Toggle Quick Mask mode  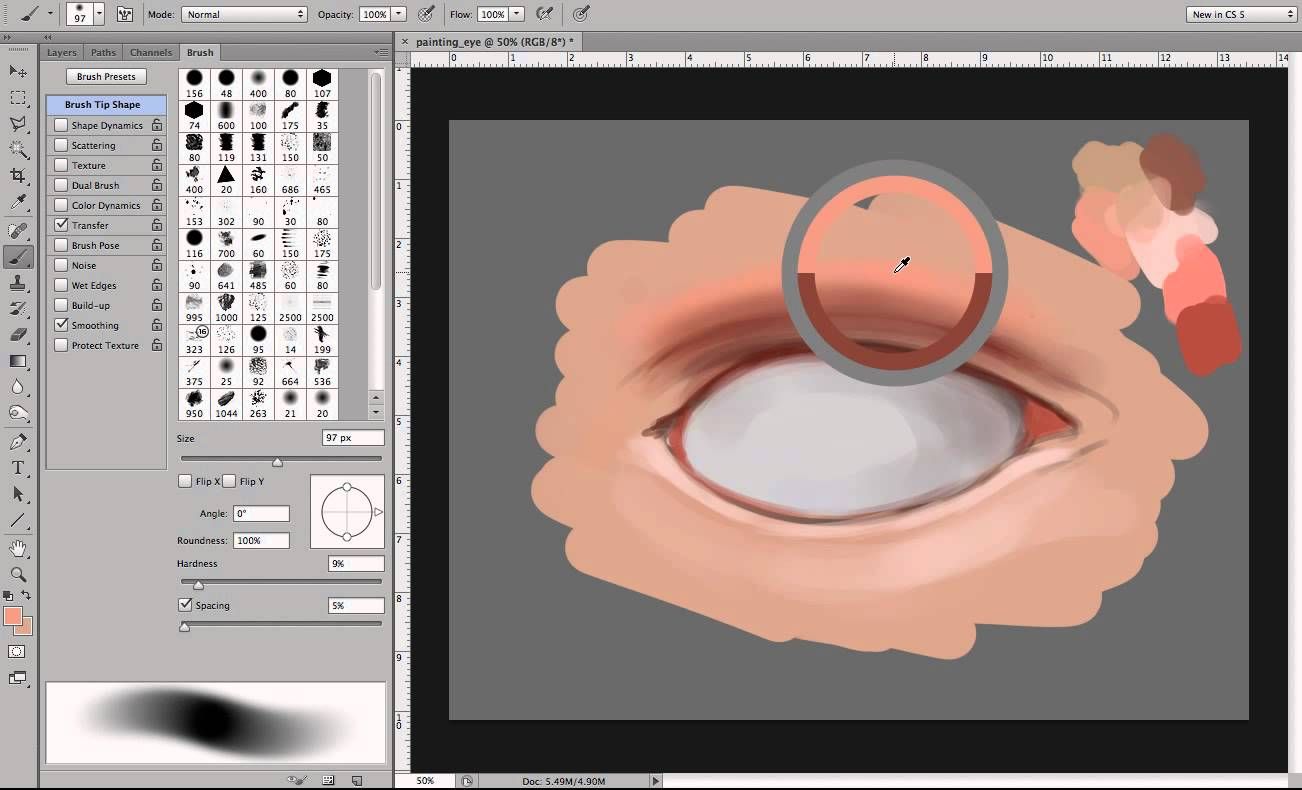[17, 652]
